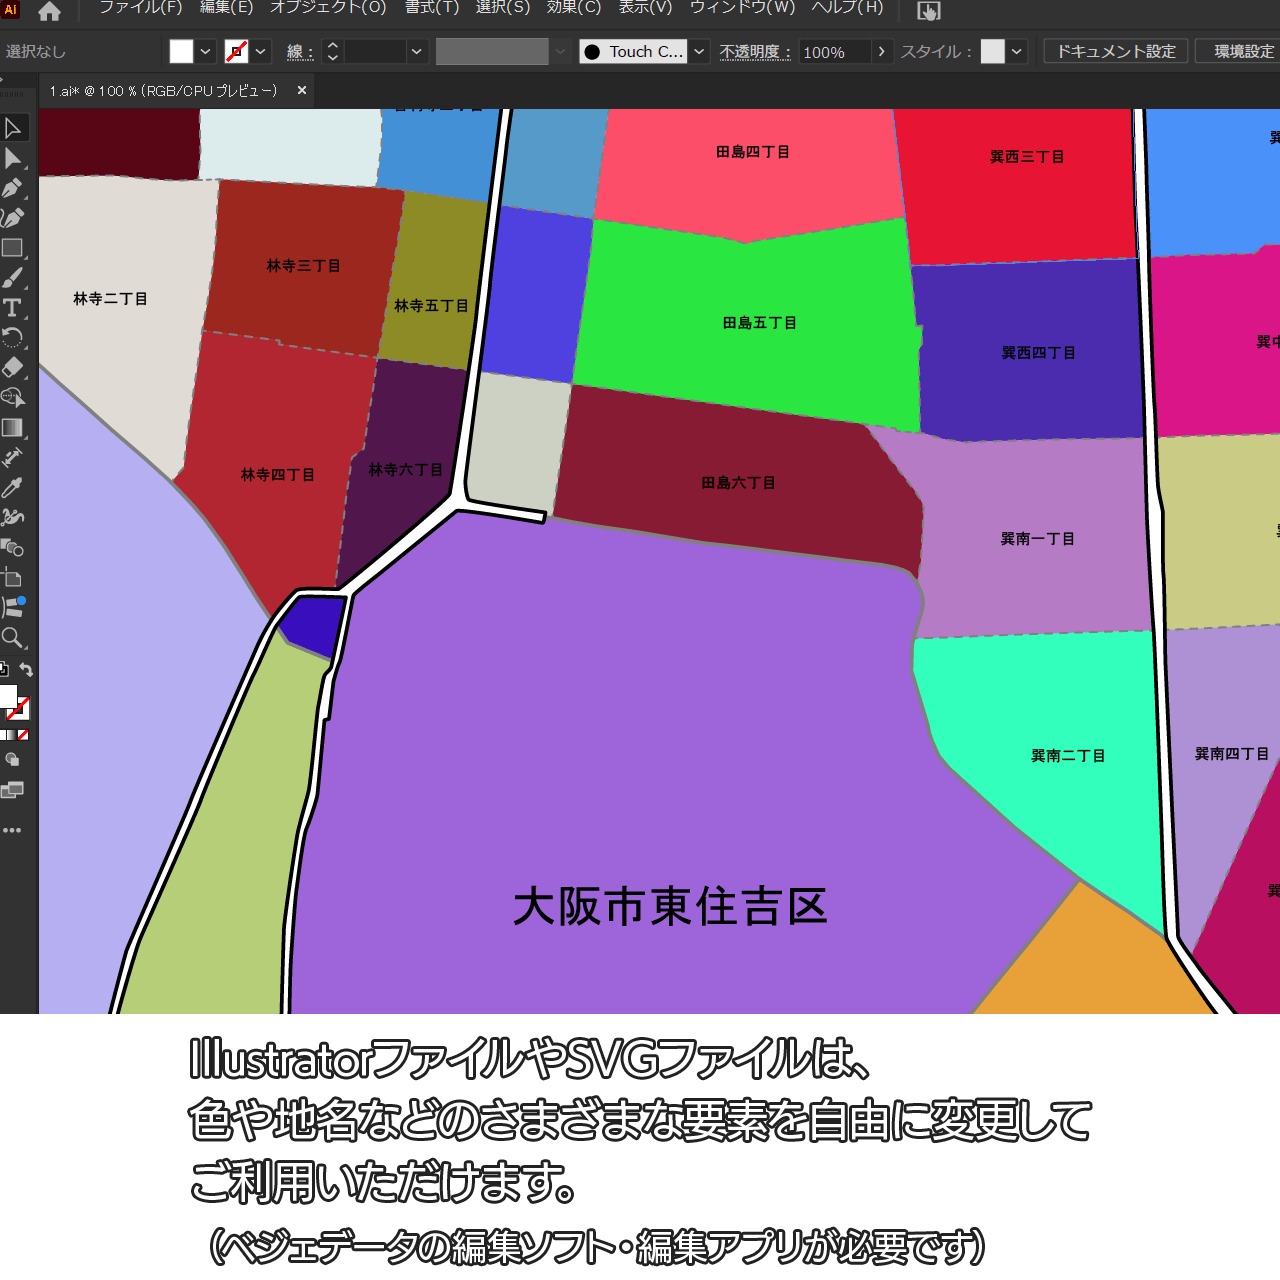The image size is (1280, 1280).
Task: Activate the Type tool
Action: click(x=13, y=308)
